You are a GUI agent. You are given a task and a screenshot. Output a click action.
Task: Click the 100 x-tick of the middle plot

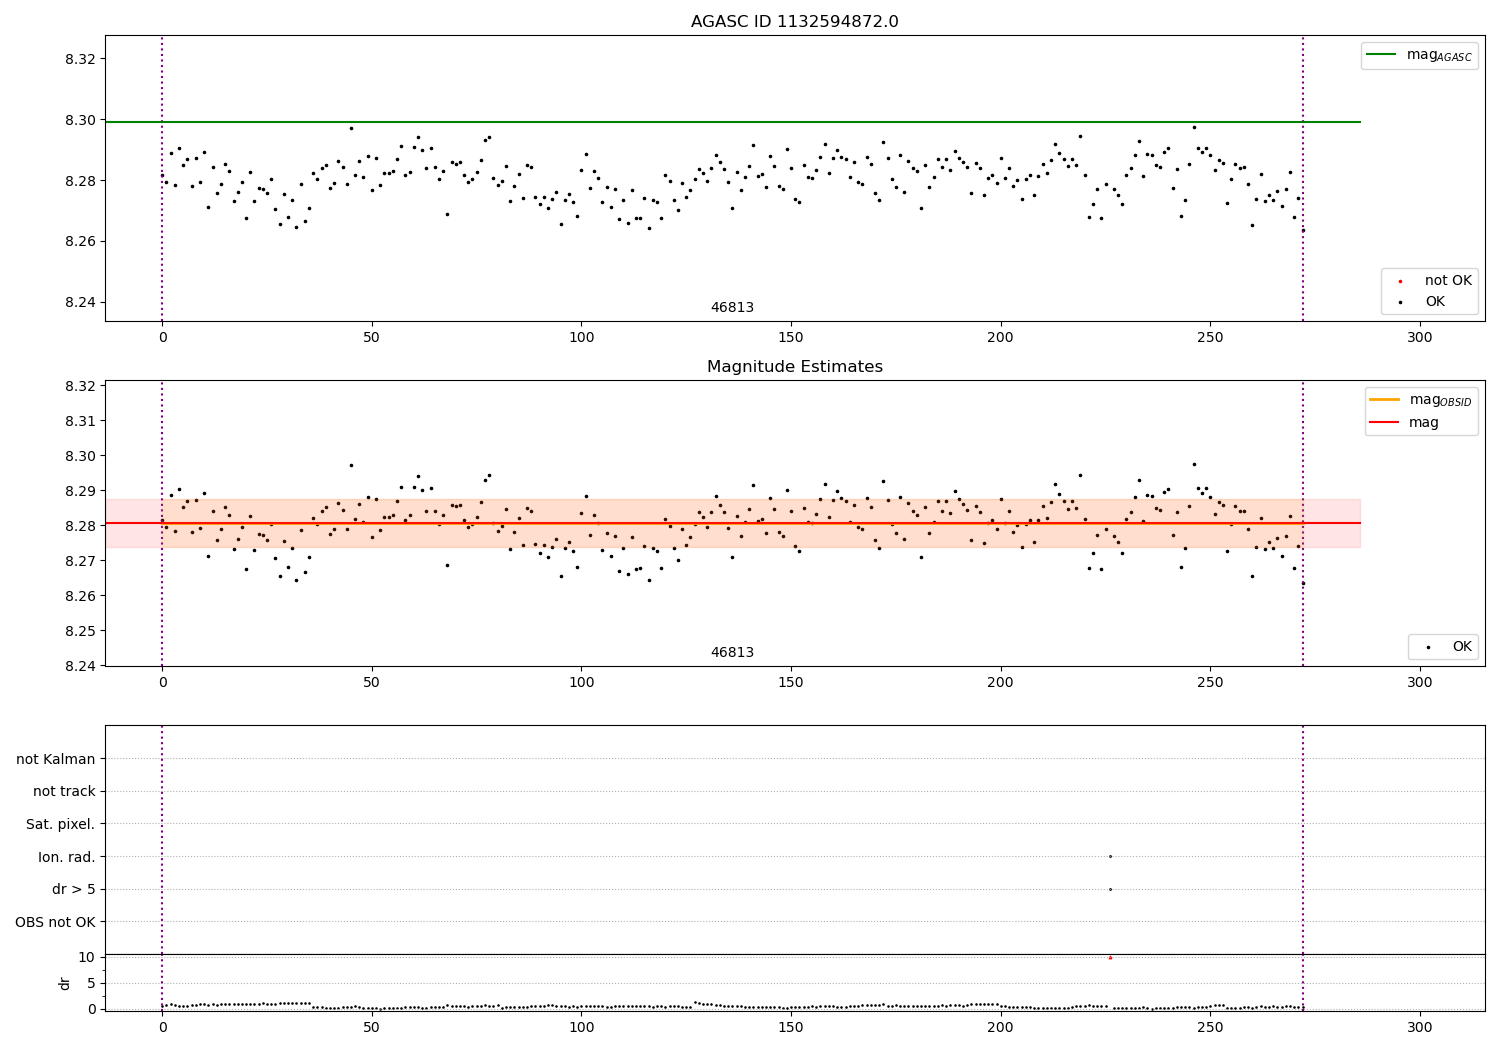(581, 683)
